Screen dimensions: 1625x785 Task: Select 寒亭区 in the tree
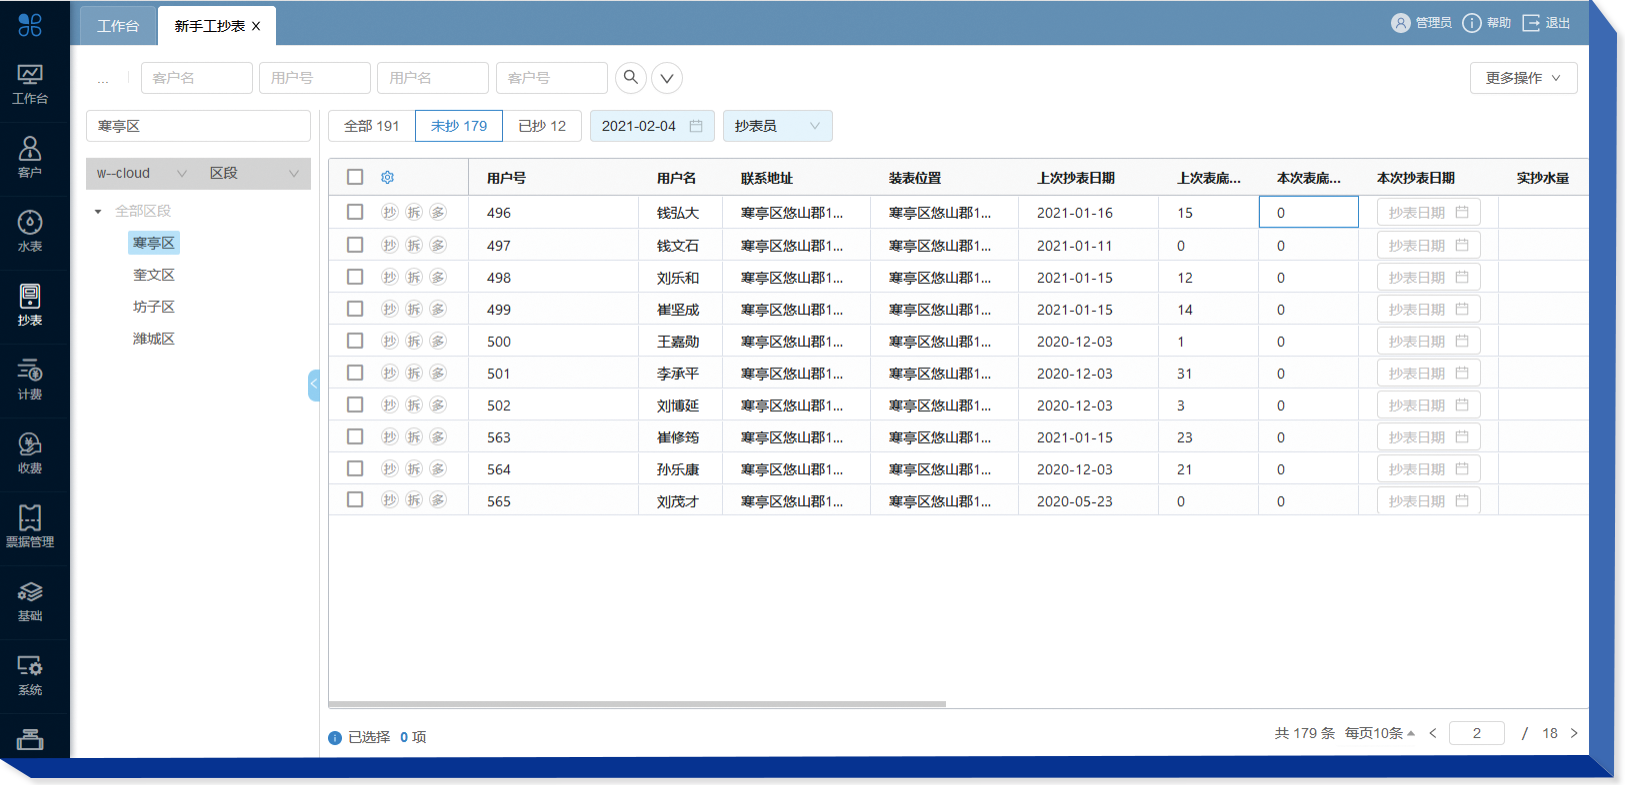click(154, 243)
